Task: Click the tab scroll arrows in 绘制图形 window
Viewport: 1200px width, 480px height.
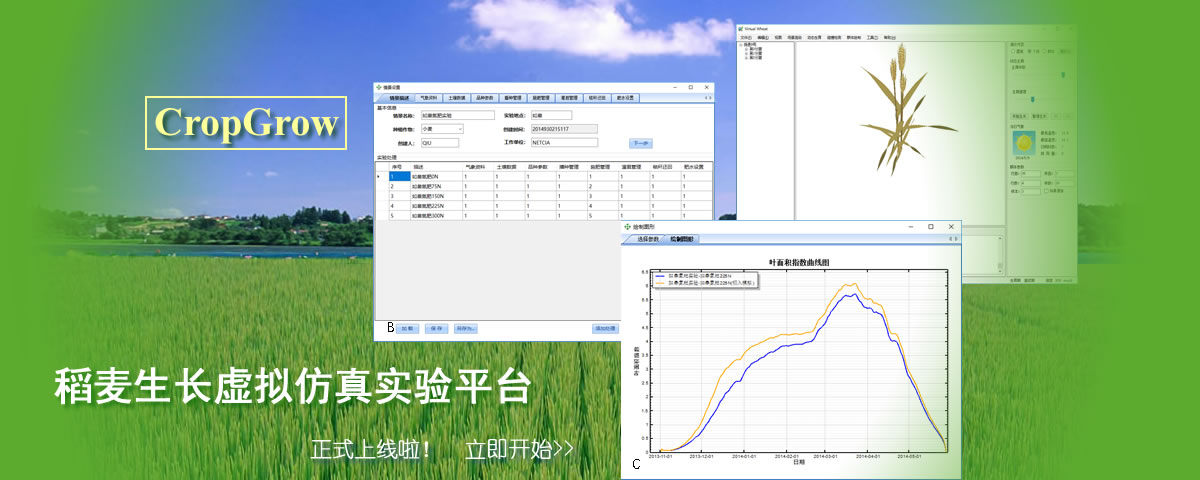Action: point(951,239)
